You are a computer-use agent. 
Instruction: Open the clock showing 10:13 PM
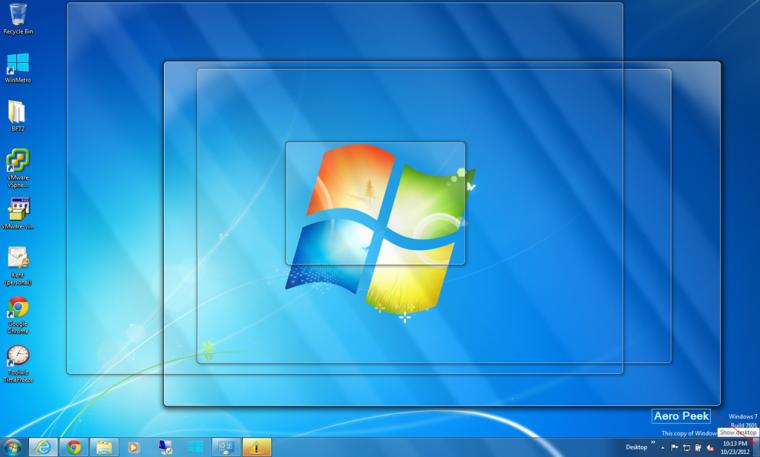735,447
